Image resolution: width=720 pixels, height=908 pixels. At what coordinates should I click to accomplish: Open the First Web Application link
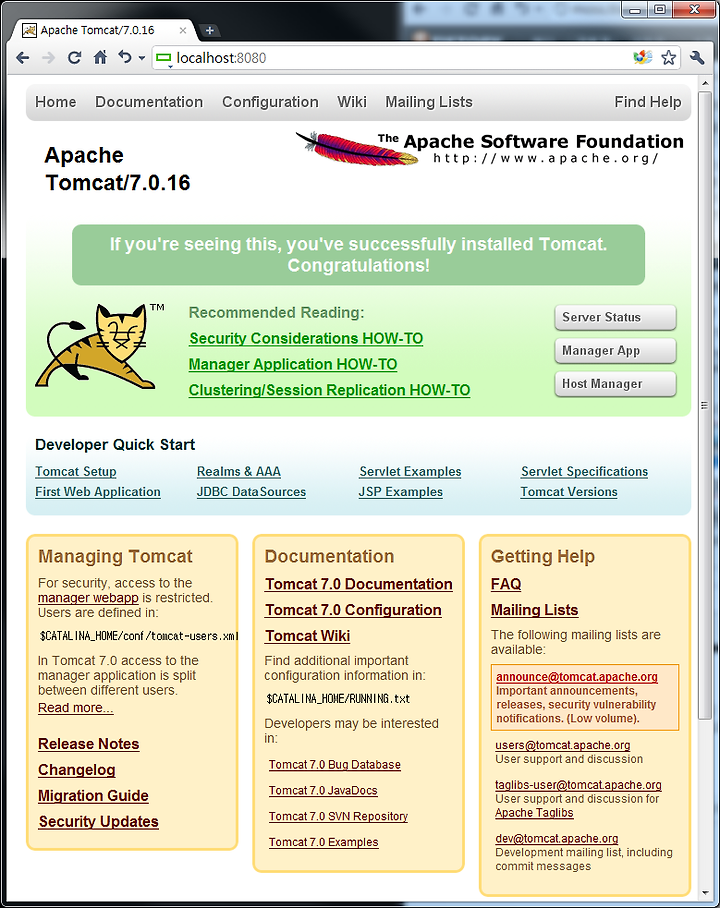(x=98, y=492)
